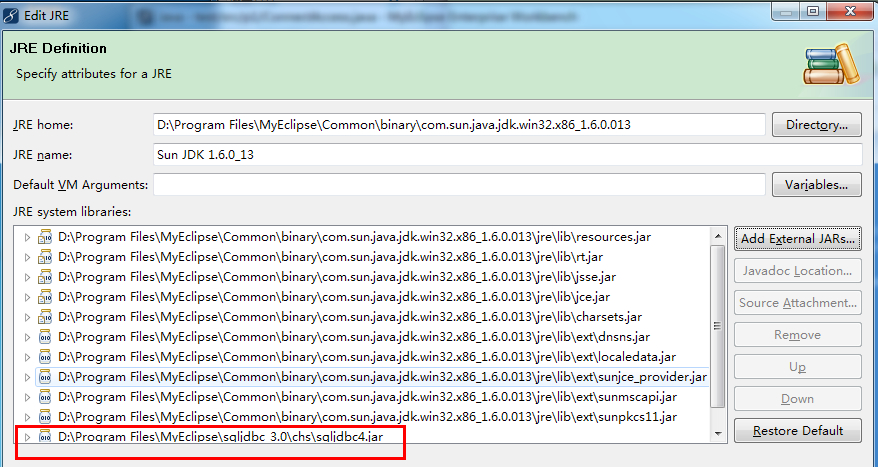Click the jar icon for jce.jar

[x=45, y=297]
